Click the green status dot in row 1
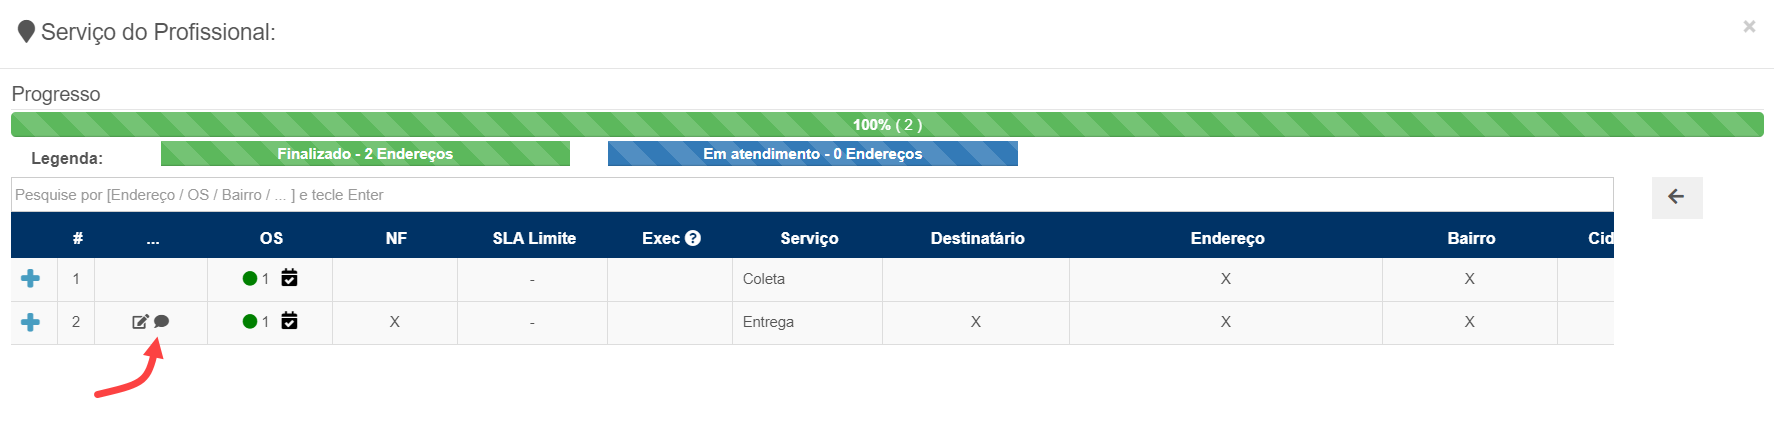 pos(250,279)
